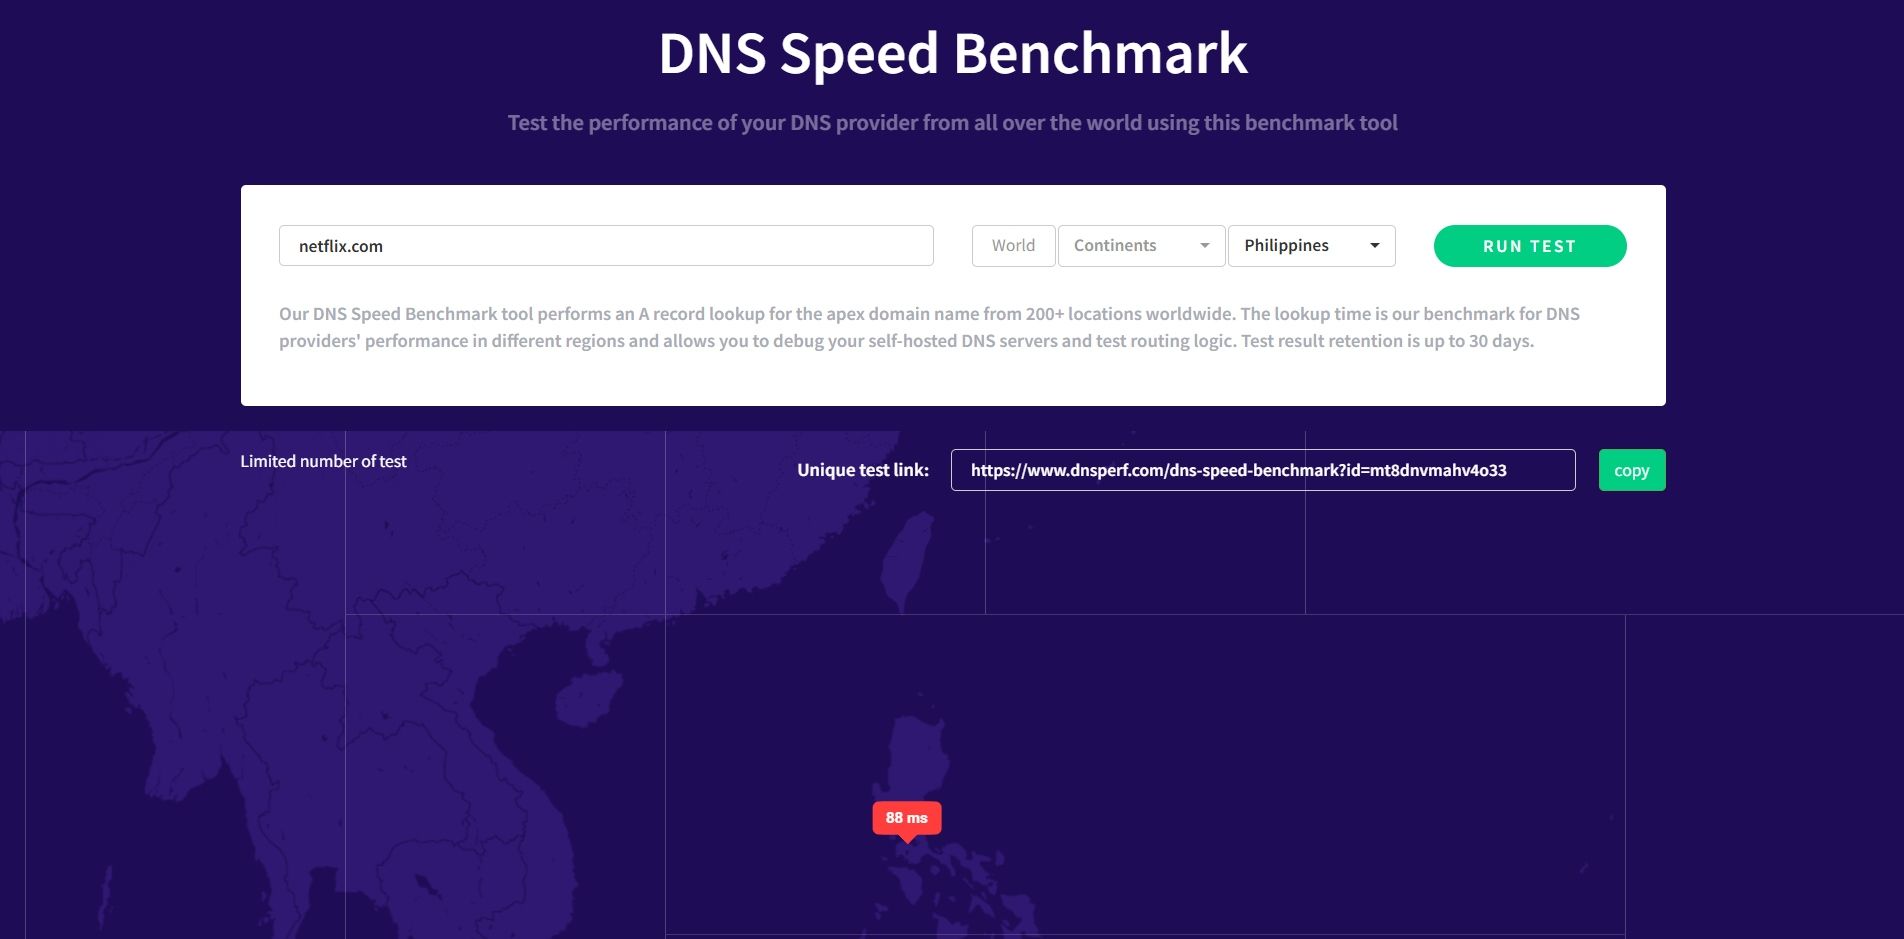Screen dimensions: 1904x939
Task: Click the 88 ms latency marker
Action: [907, 818]
